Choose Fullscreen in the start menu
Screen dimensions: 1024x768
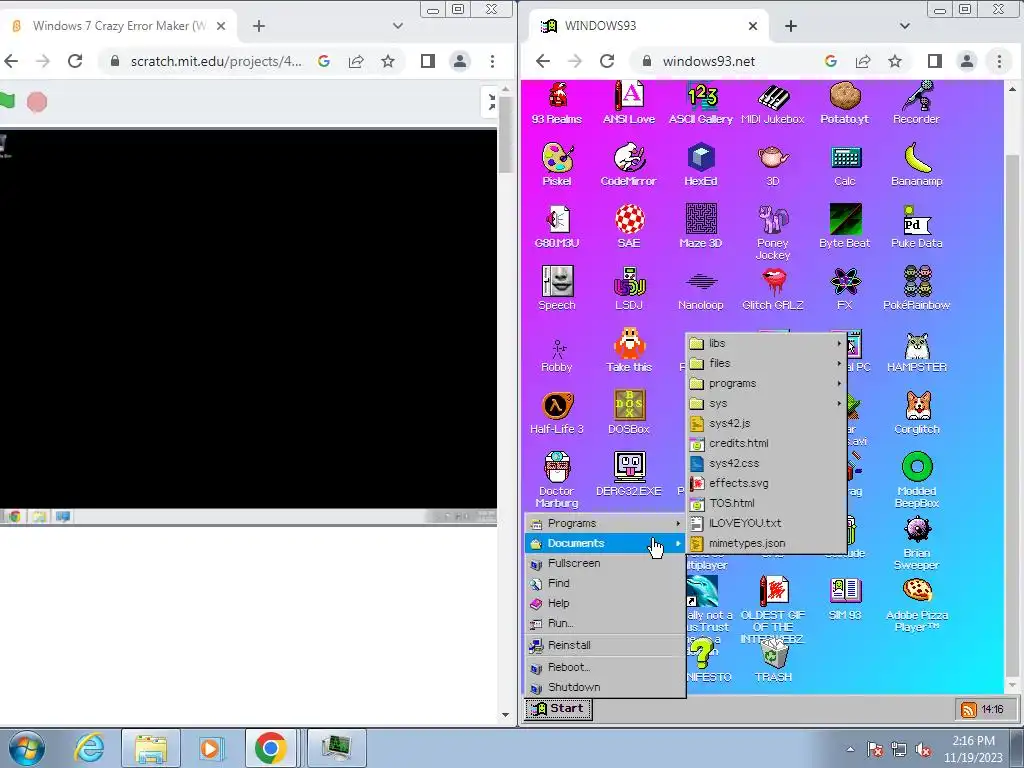point(605,563)
